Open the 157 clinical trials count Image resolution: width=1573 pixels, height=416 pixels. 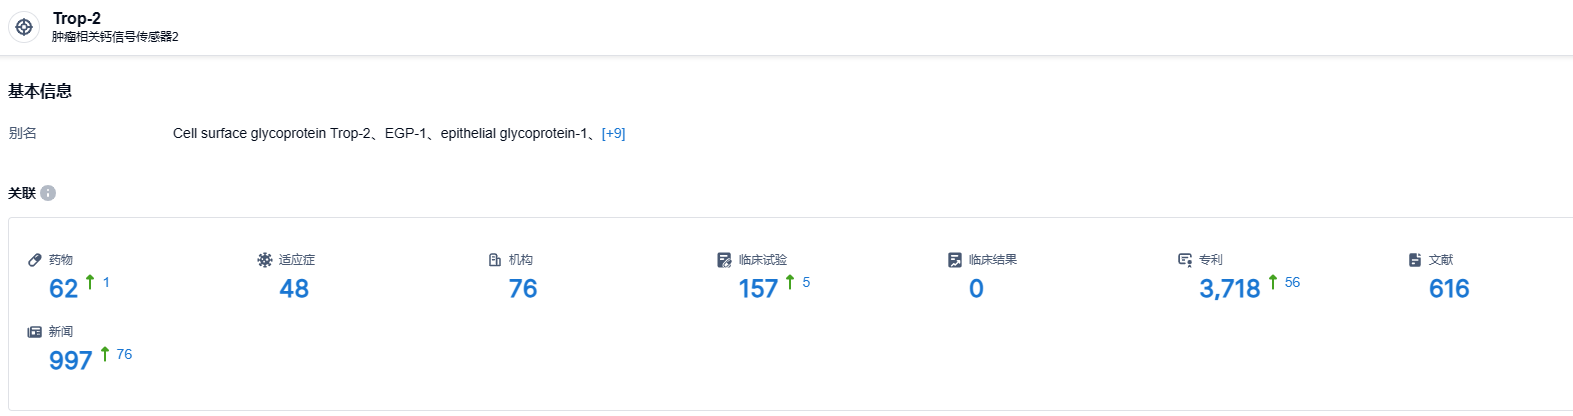click(x=758, y=289)
